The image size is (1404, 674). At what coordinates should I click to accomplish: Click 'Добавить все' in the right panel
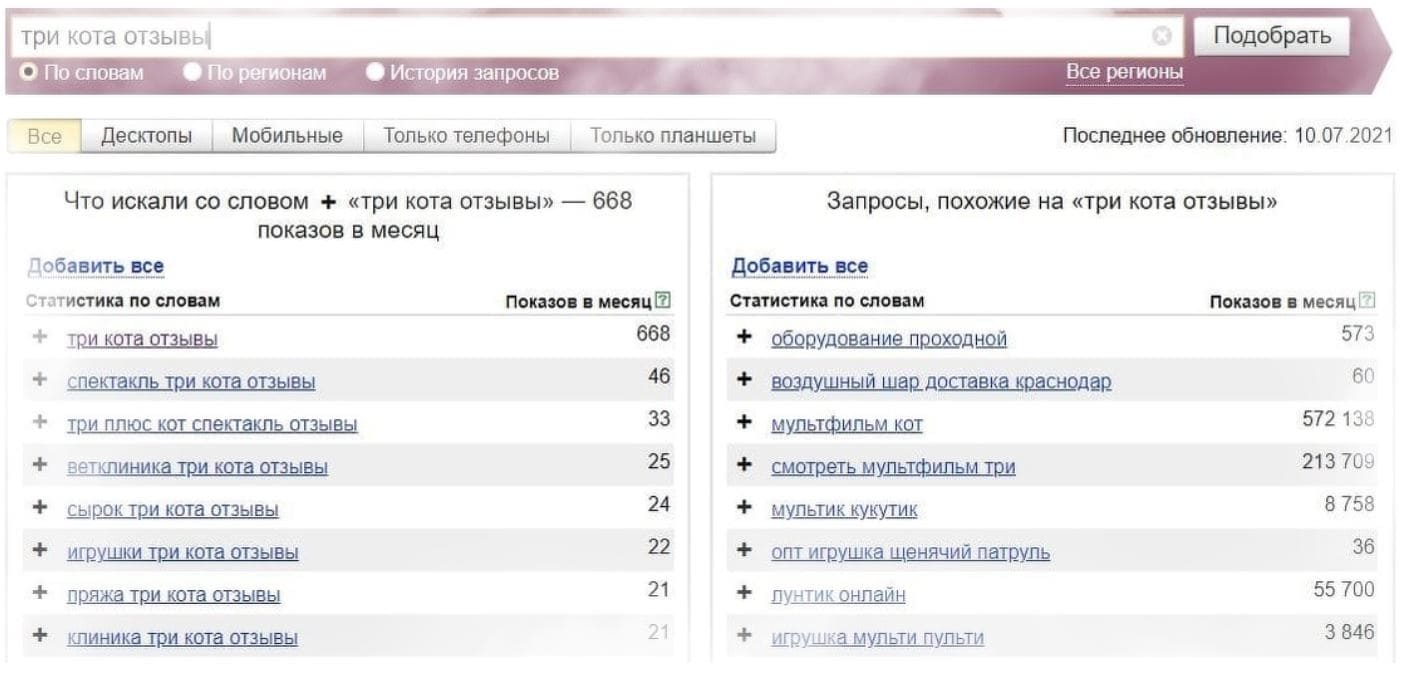coord(800,267)
